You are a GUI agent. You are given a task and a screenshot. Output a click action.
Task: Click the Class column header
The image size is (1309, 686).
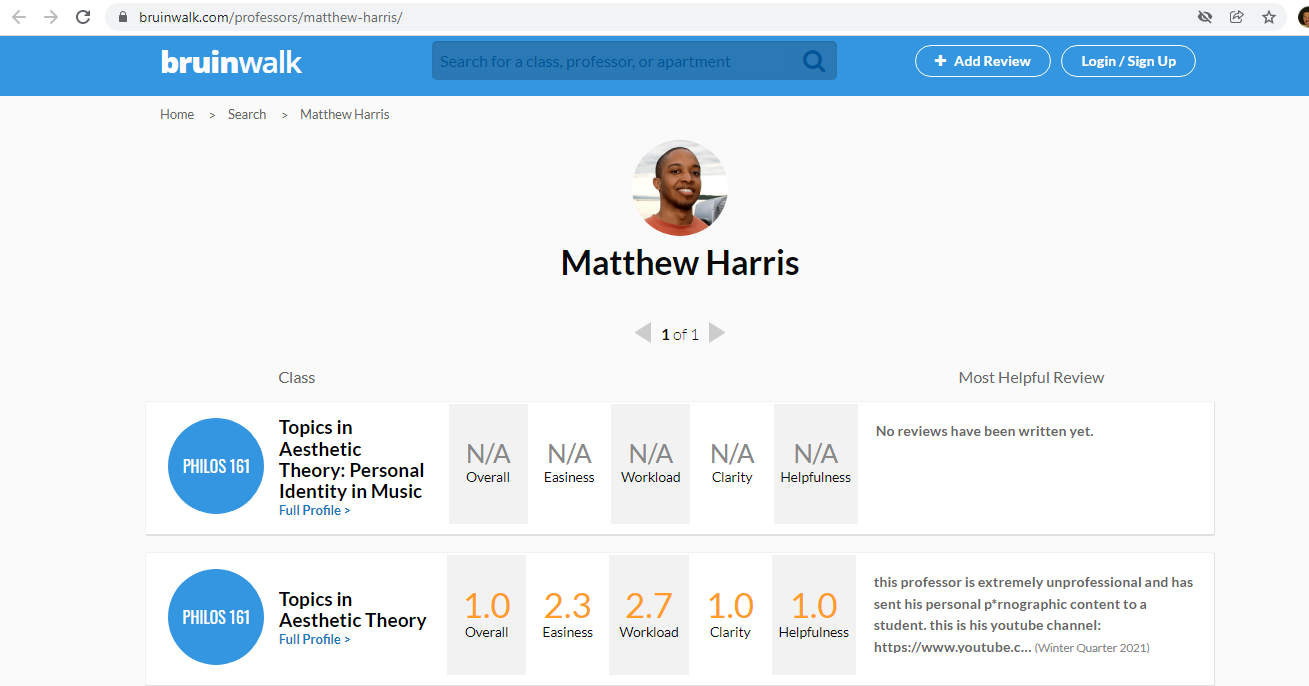[x=297, y=377]
